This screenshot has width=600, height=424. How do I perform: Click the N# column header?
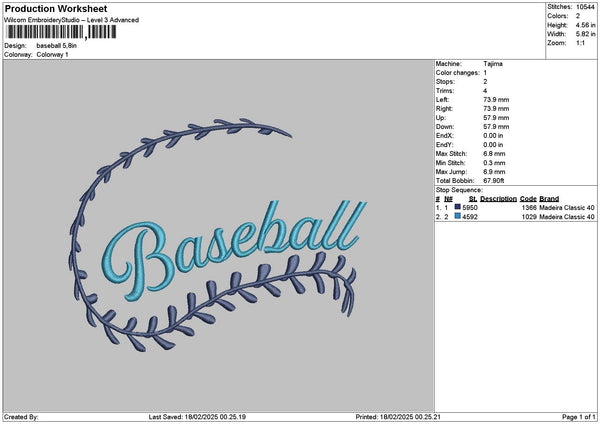click(x=449, y=198)
